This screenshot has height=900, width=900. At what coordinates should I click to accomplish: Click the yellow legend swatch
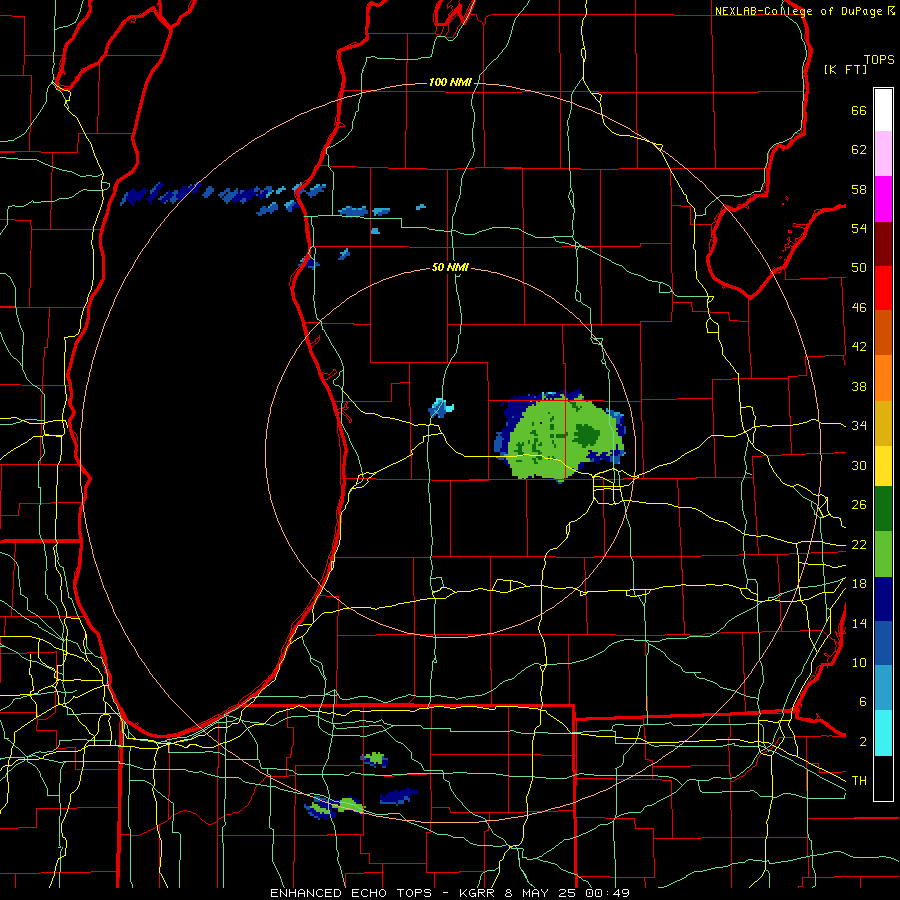coord(883,466)
